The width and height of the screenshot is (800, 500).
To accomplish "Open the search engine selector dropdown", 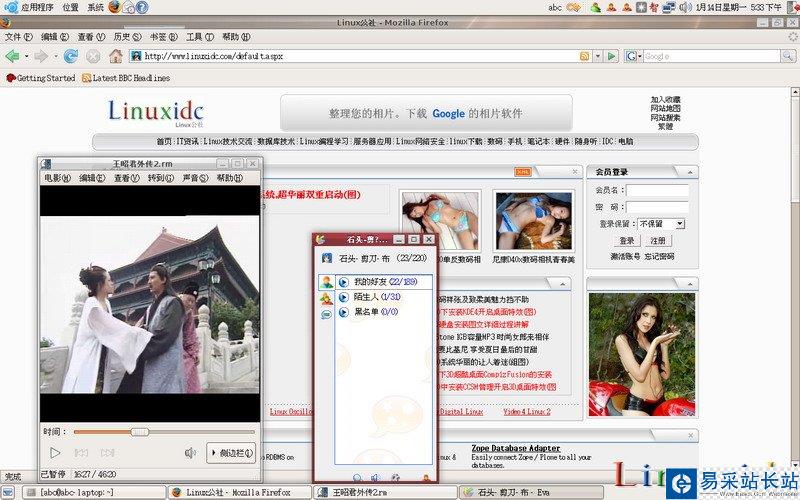I will tap(633, 56).
